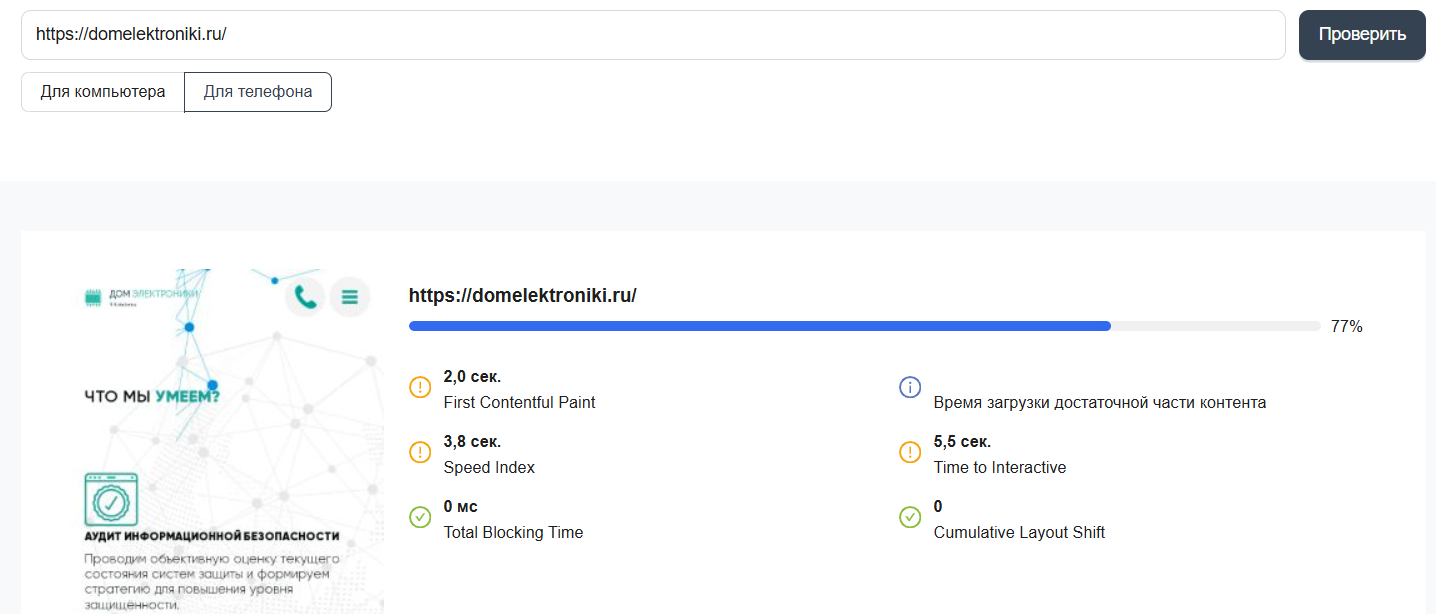Click the blue info icon for content load time
1436x614 pixels.
[910, 387]
